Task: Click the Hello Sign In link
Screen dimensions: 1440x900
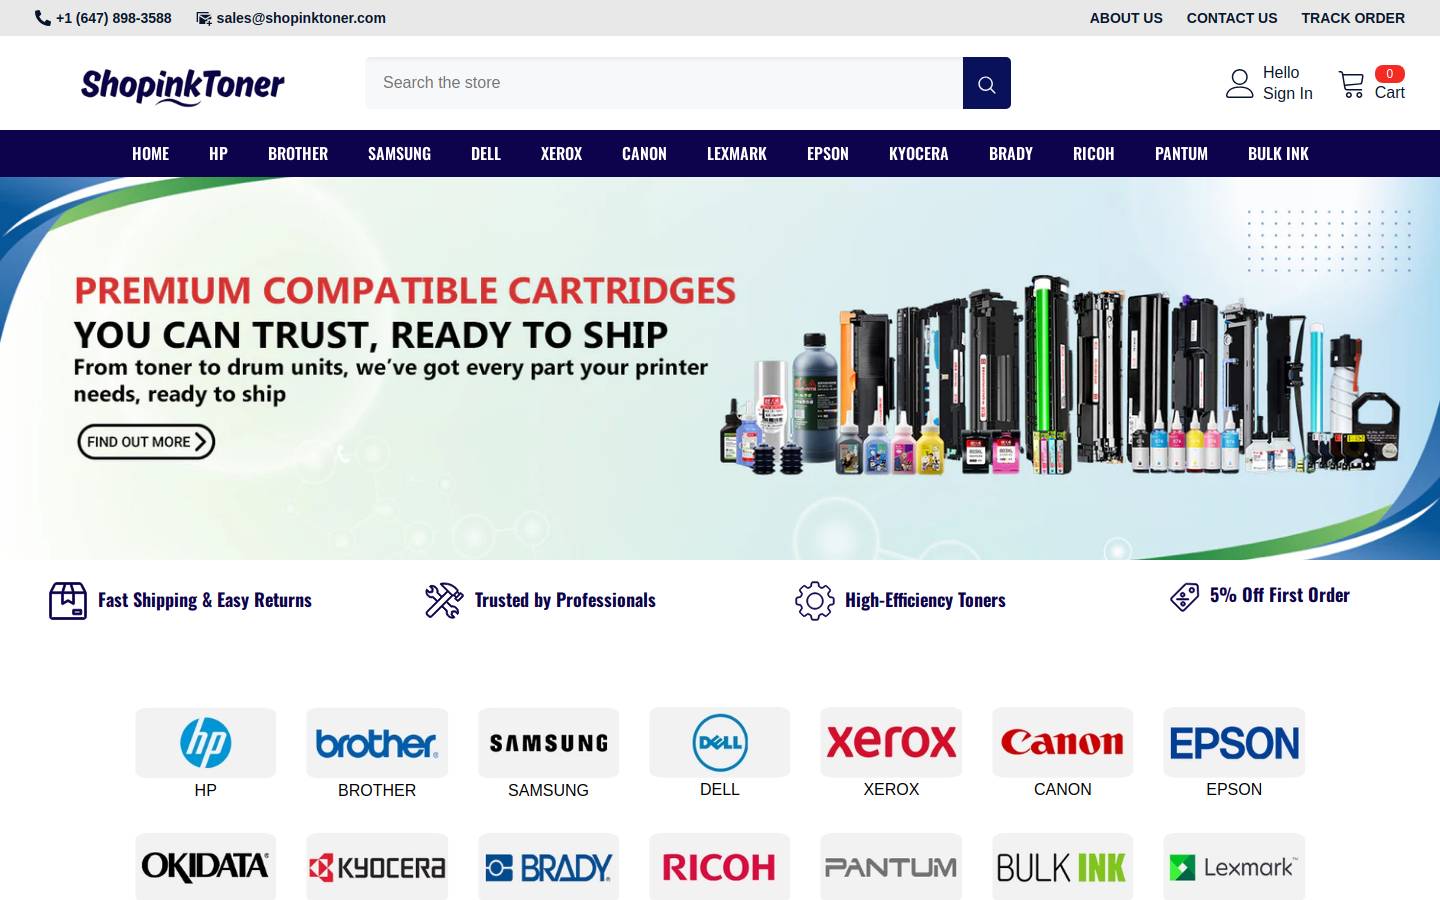Action: click(x=1288, y=83)
